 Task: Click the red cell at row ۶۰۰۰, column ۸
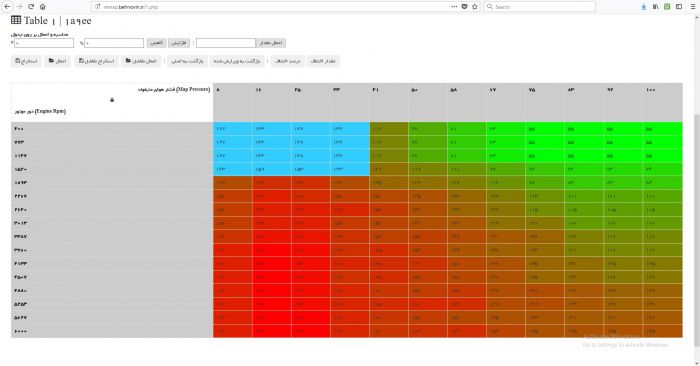tap(233, 331)
